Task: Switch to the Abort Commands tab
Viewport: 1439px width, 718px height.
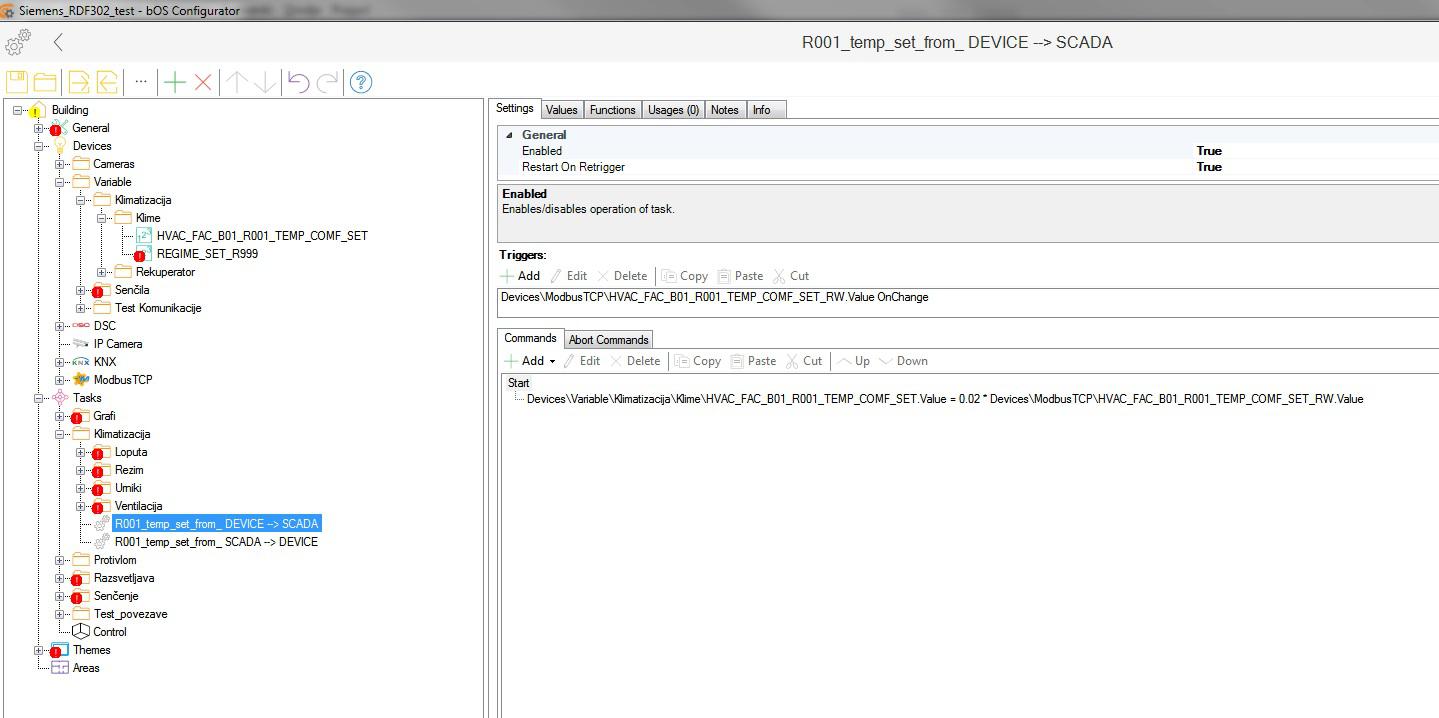Action: point(609,340)
